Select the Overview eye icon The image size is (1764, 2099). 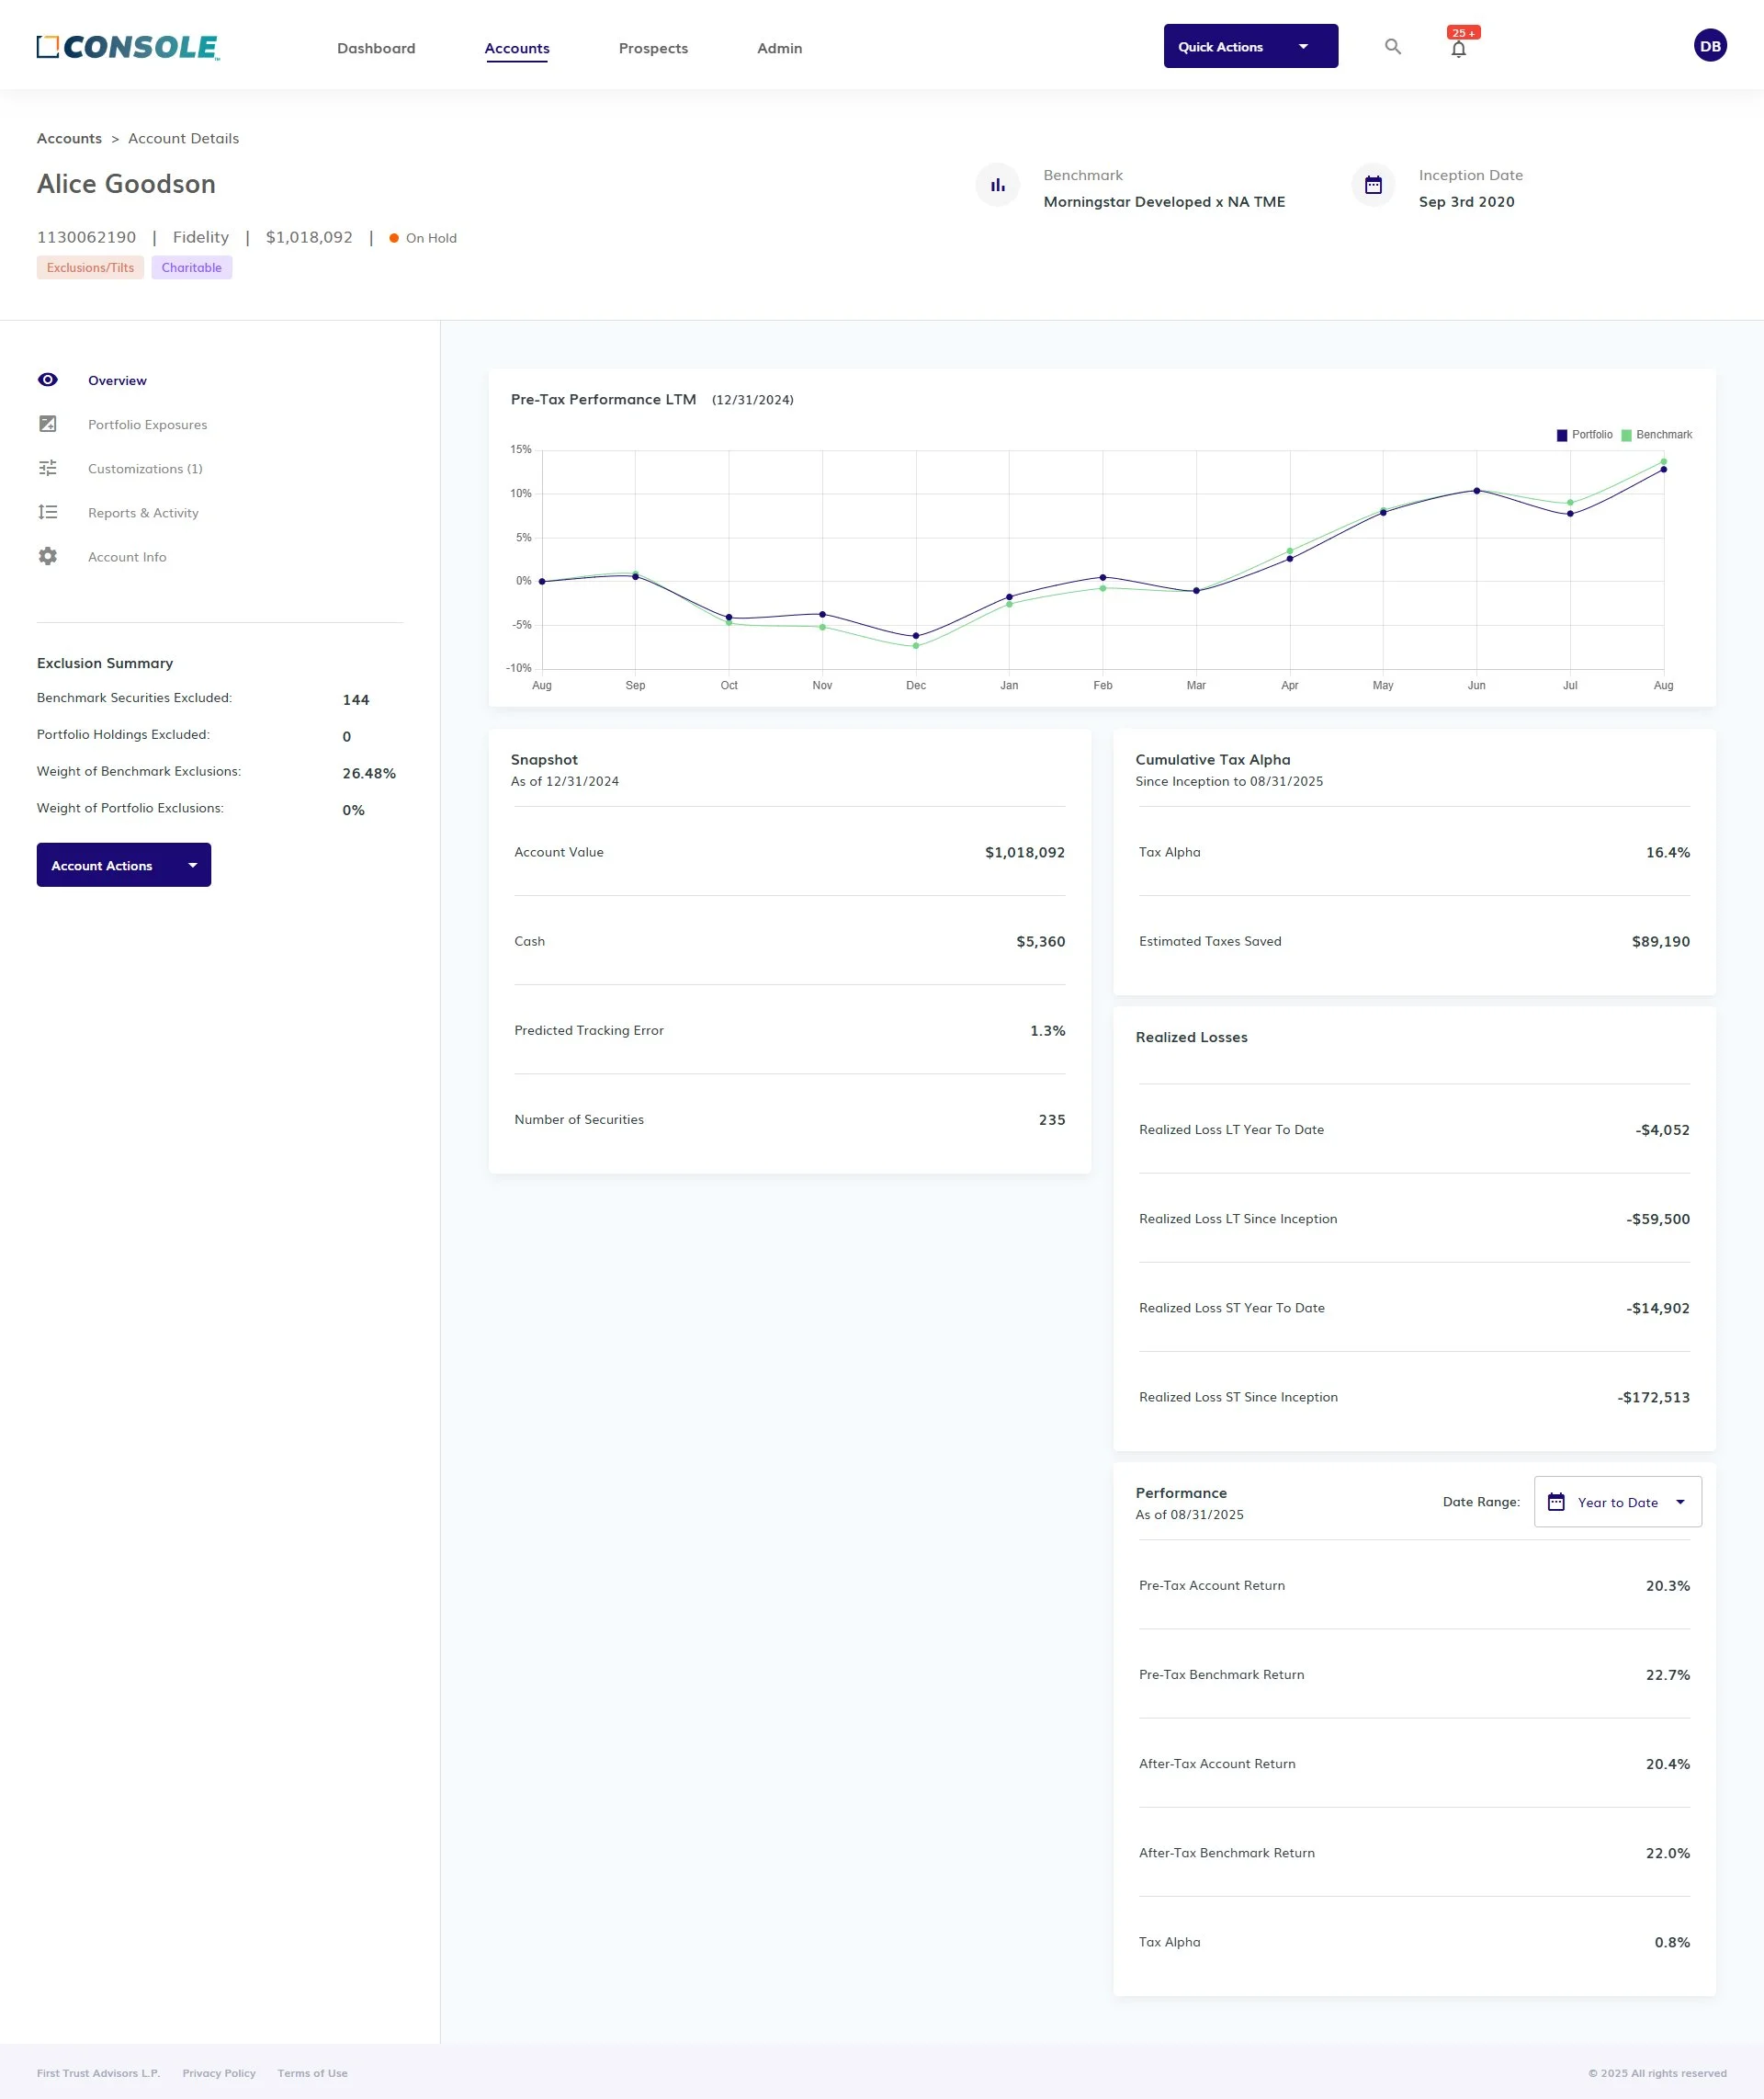tap(48, 380)
